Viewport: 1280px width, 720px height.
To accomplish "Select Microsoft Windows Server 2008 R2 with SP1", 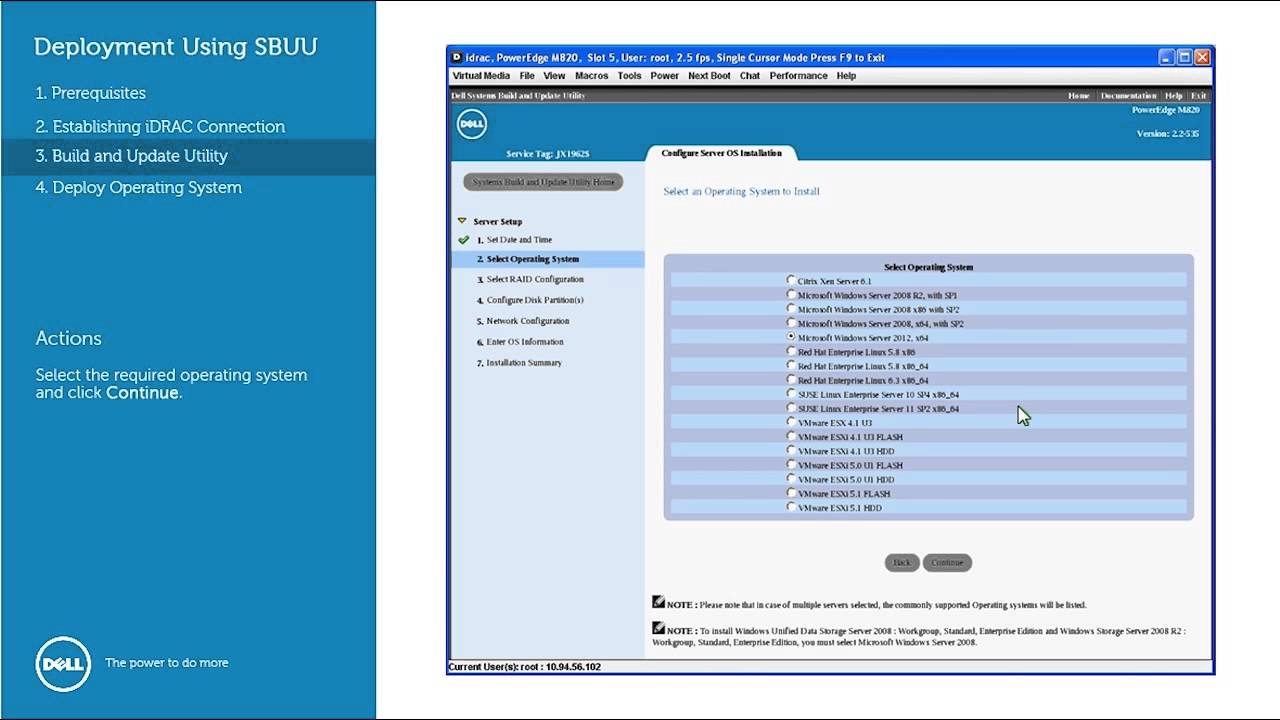I will 792,295.
